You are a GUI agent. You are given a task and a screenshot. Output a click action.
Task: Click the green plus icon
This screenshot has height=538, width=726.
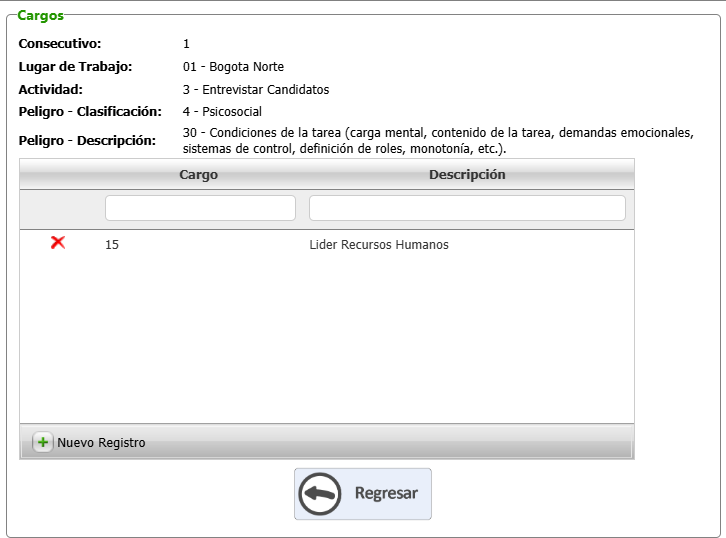point(43,442)
